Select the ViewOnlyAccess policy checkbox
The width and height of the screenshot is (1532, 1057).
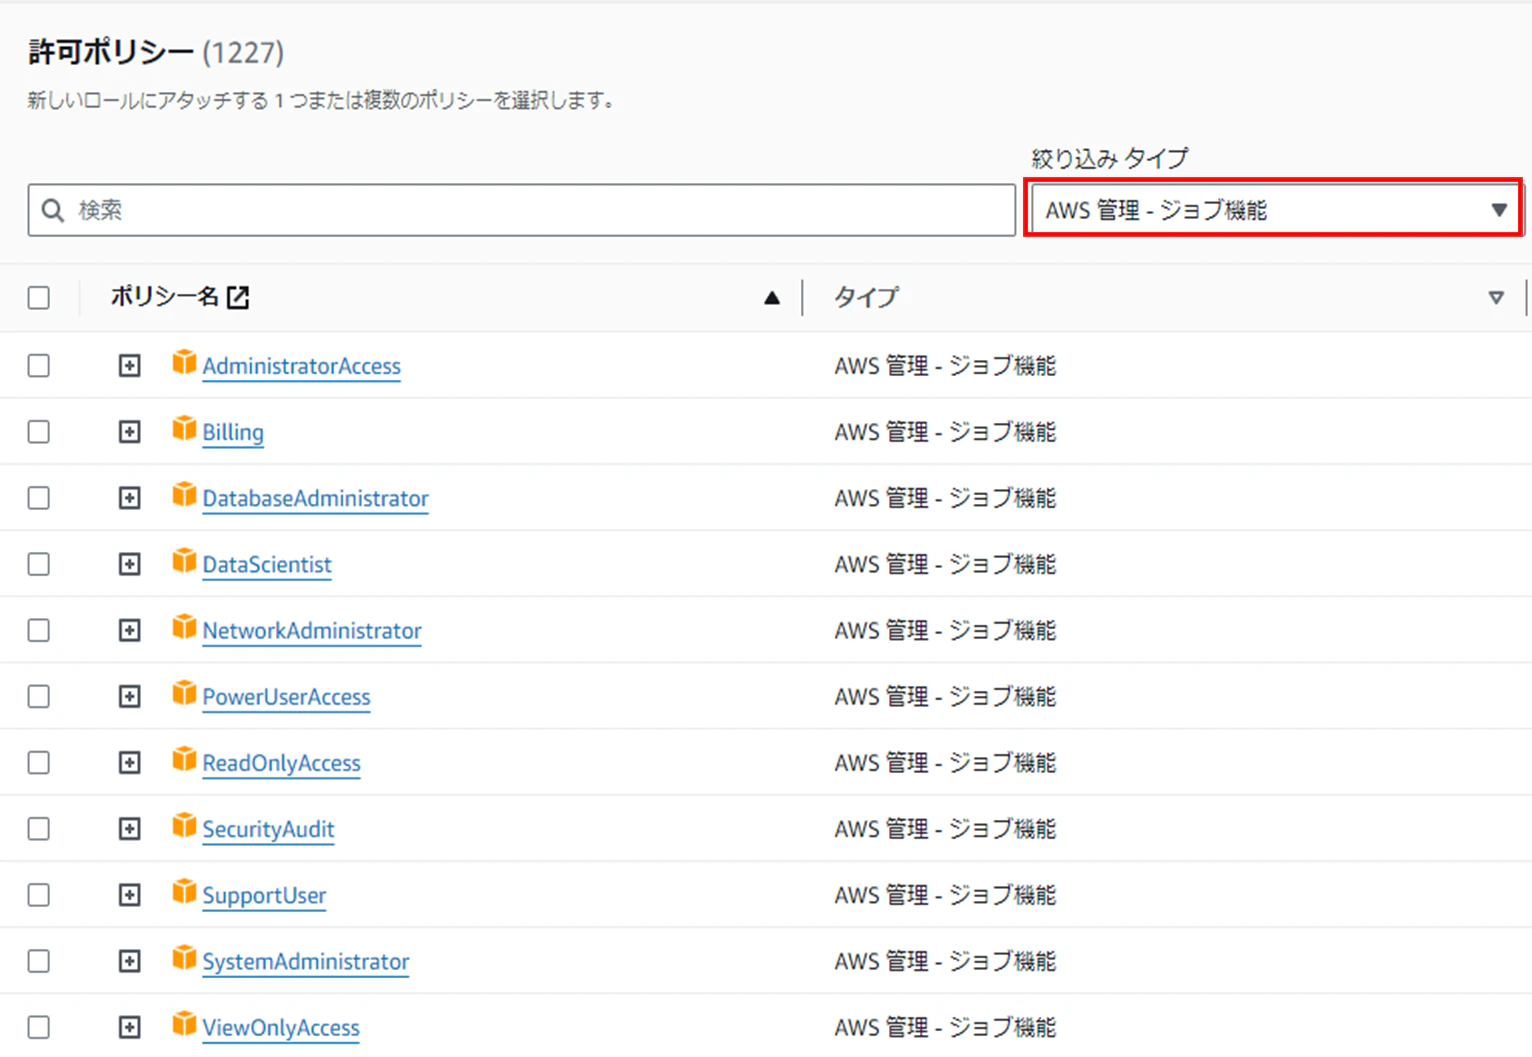point(39,1027)
